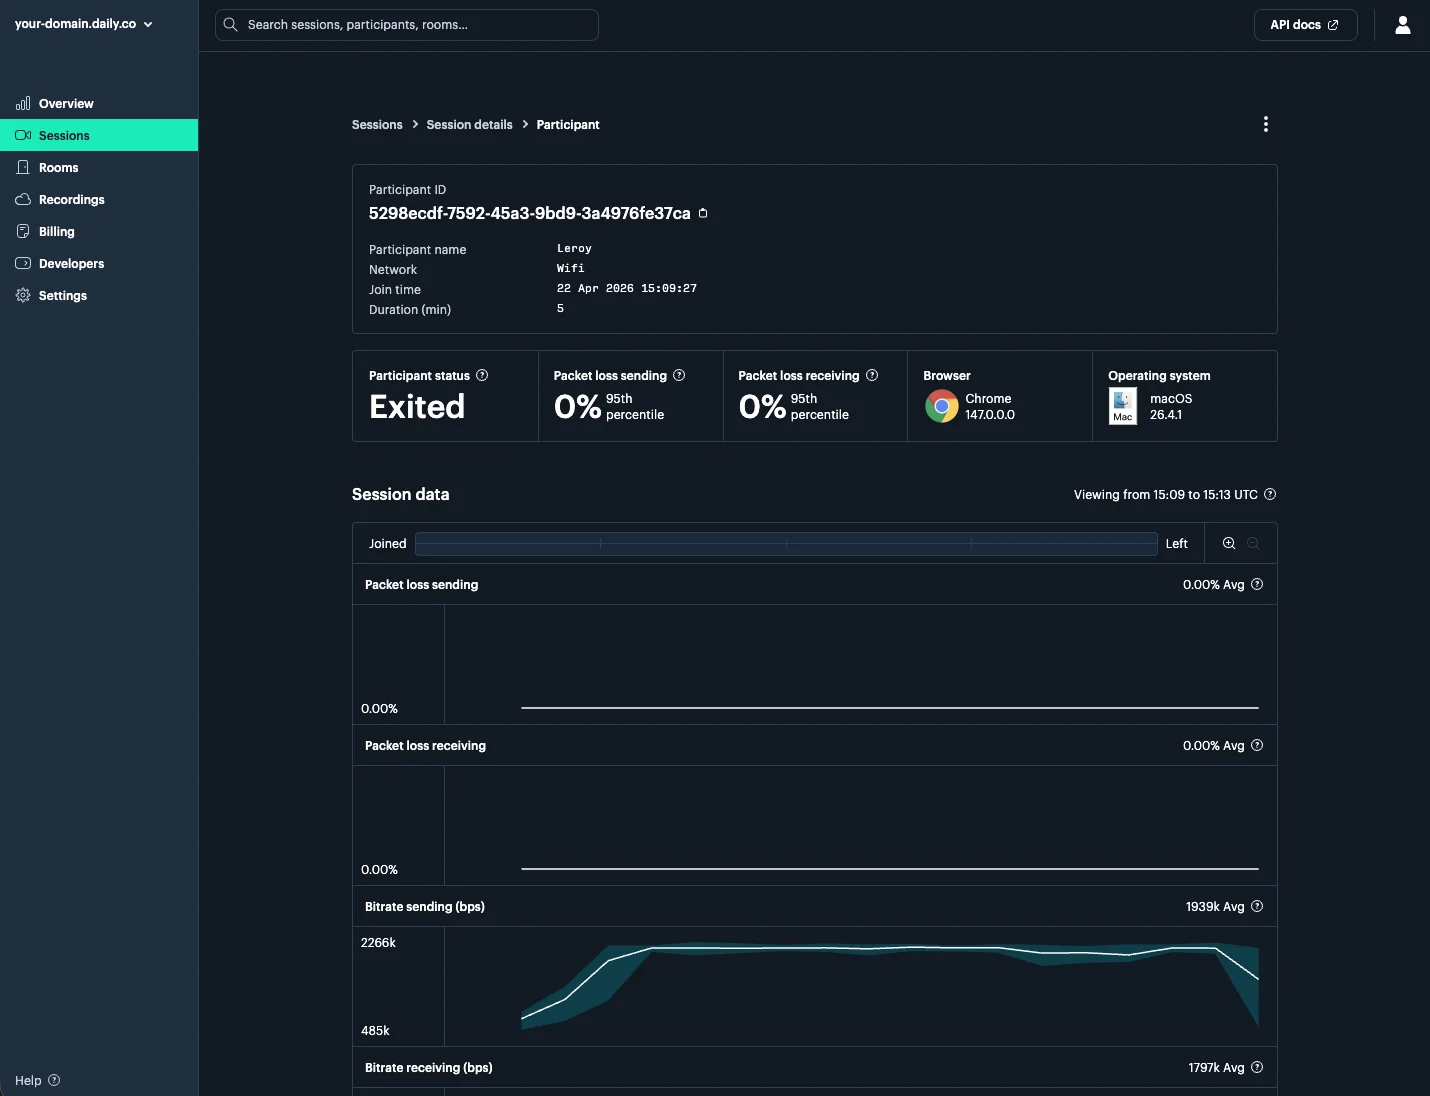
Task: Click the Overview bar chart icon
Action: click(x=23, y=103)
